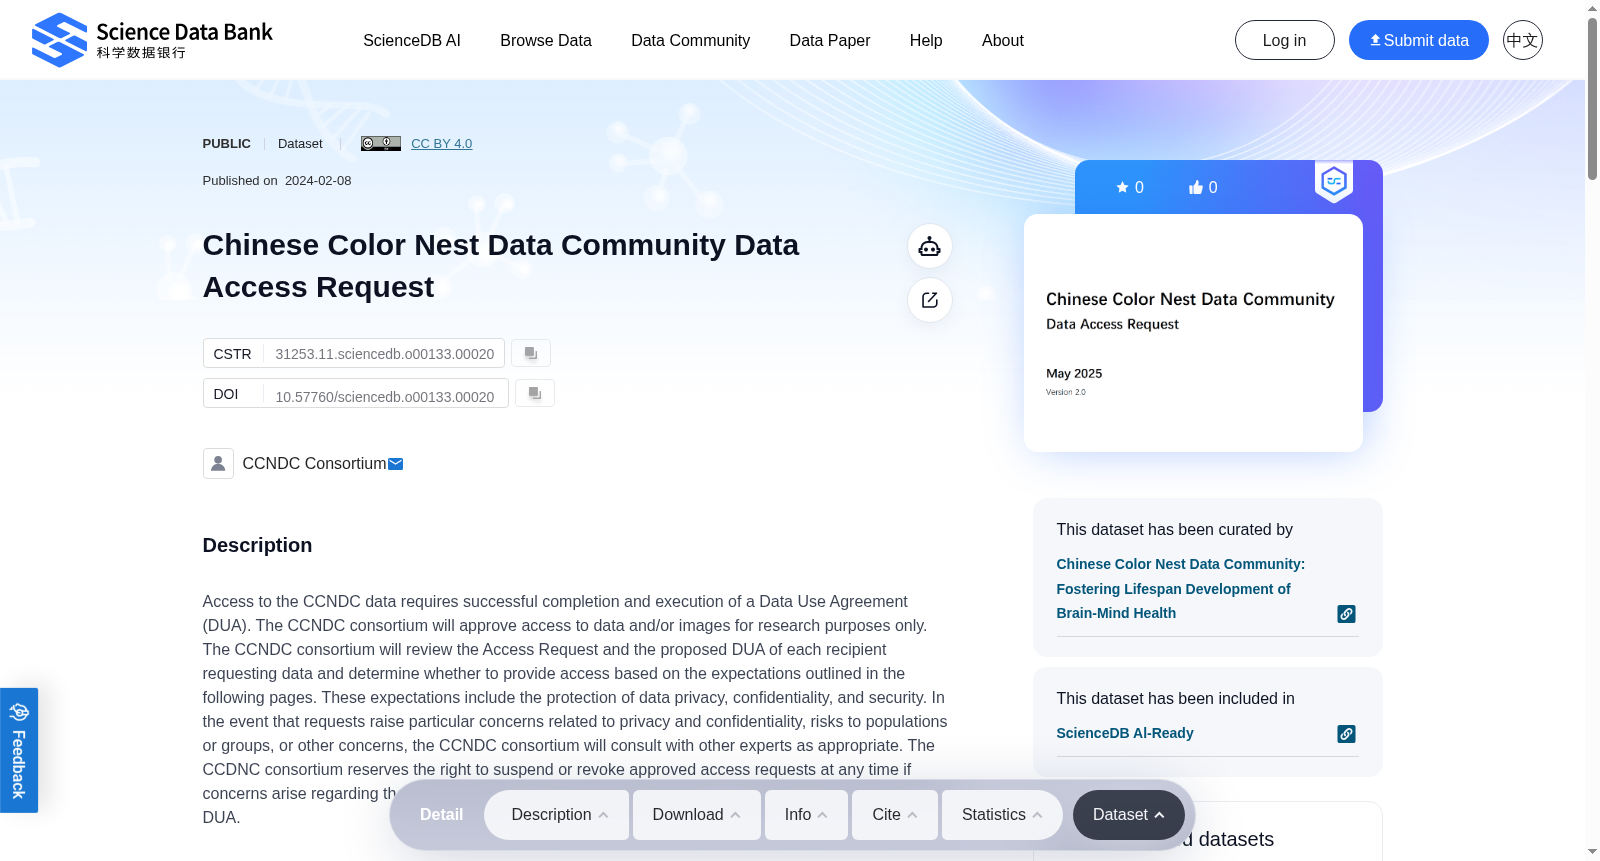1600x861 pixels.
Task: Open the Dataset dropdown in bottom bar
Action: [x=1129, y=815]
